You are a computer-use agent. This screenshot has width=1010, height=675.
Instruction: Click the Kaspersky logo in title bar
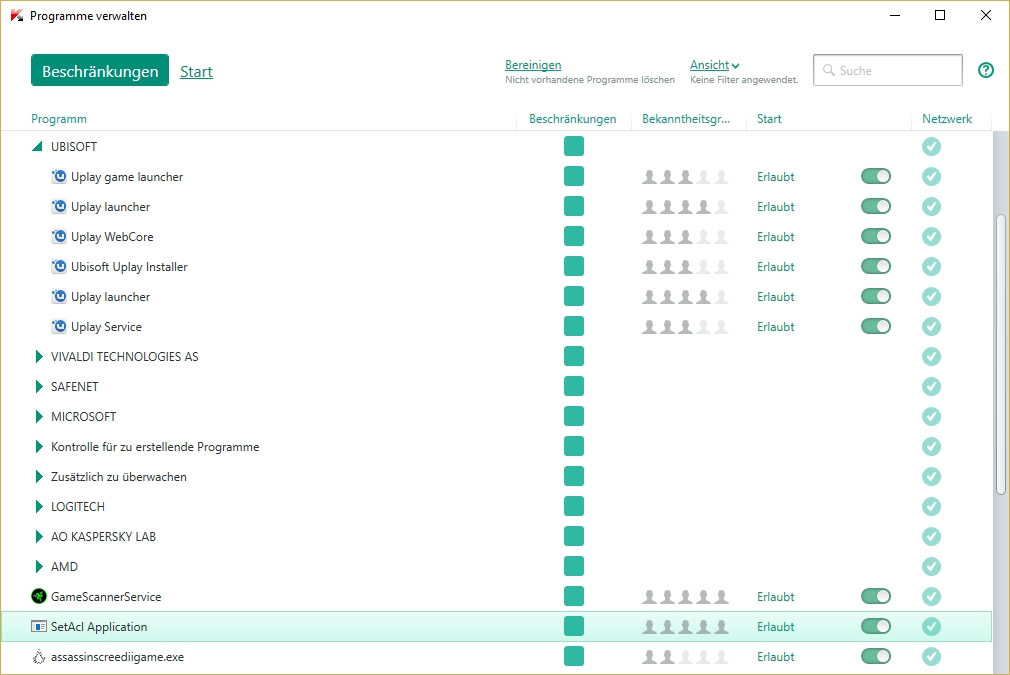tap(17, 15)
